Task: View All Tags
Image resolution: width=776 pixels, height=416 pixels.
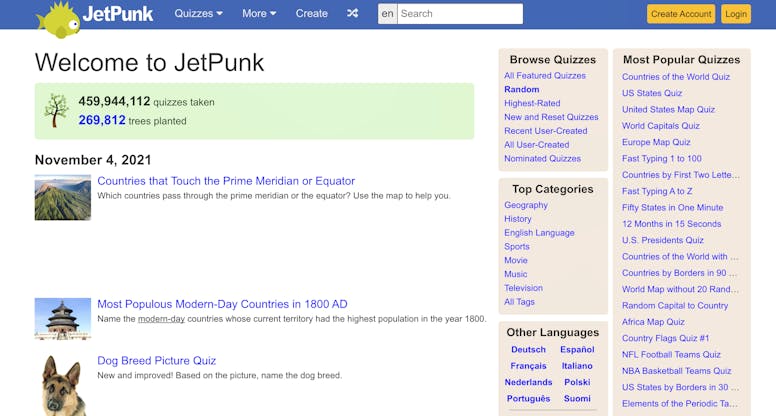Action: point(520,302)
